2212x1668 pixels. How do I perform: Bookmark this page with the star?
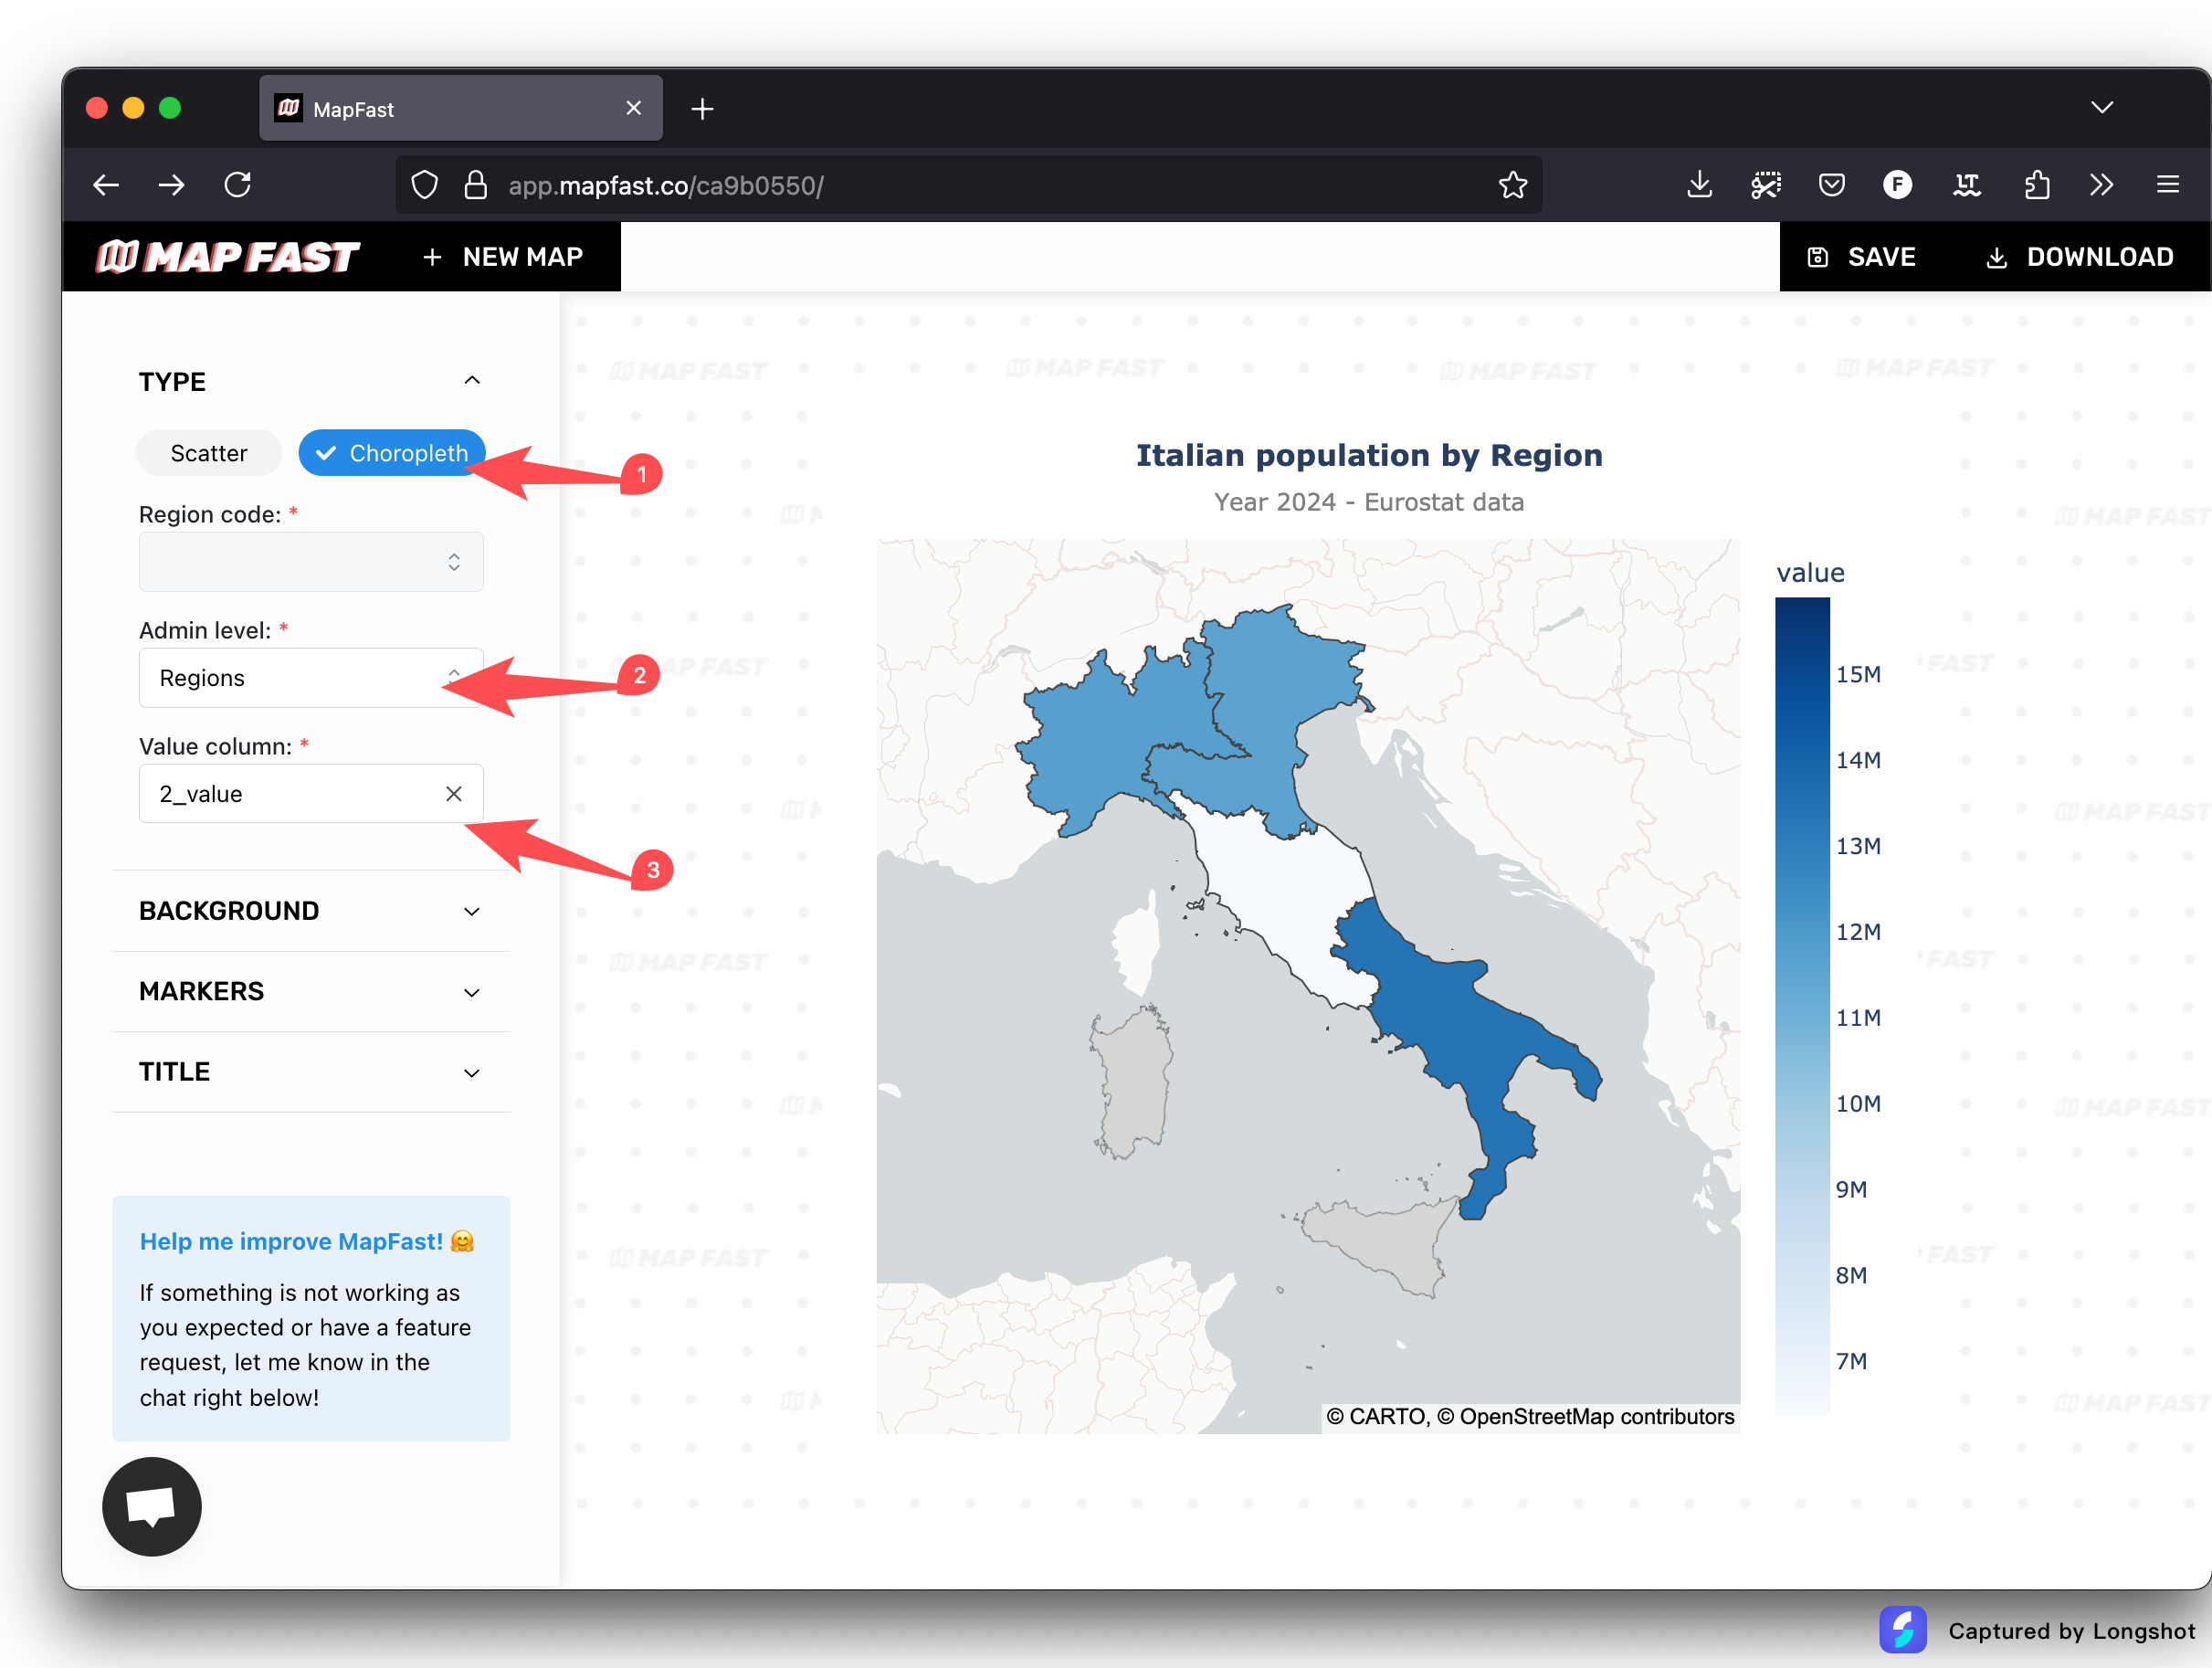(x=1513, y=185)
